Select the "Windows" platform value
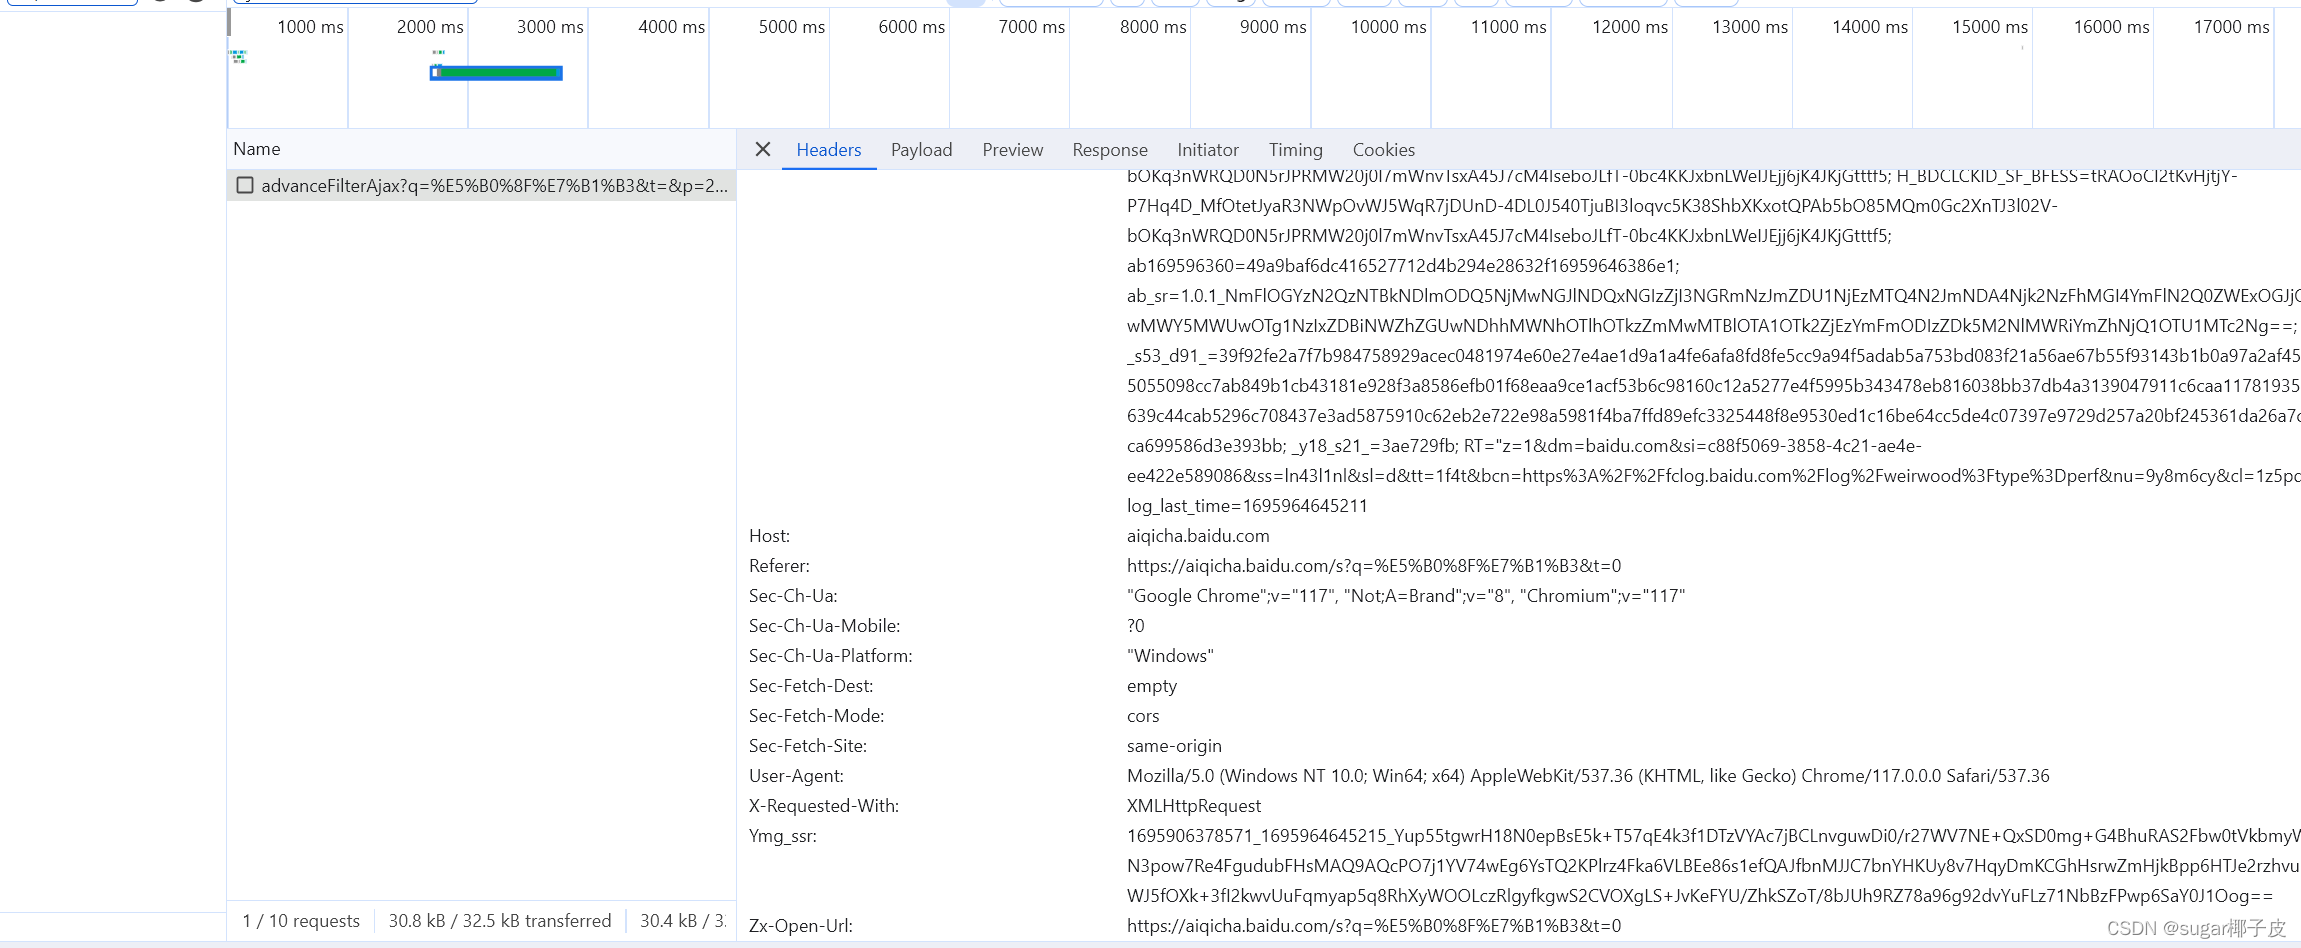 pyautogui.click(x=1170, y=656)
